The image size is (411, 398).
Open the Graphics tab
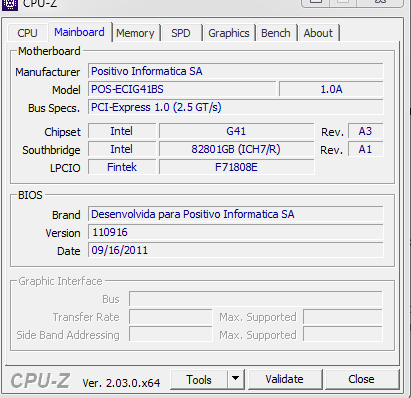pyautogui.click(x=229, y=33)
